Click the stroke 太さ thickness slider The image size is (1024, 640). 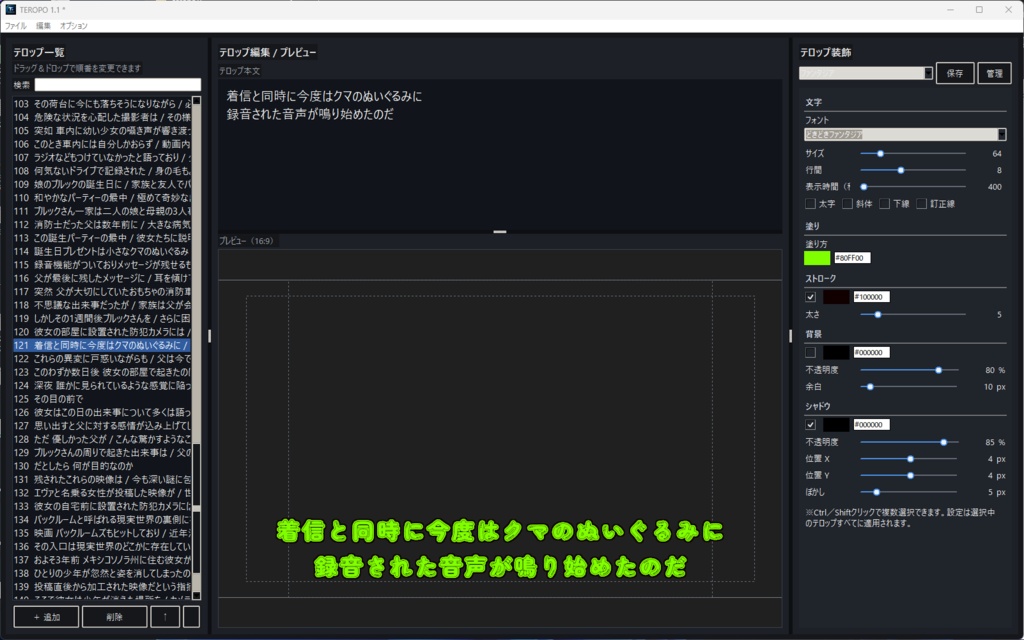coord(913,315)
